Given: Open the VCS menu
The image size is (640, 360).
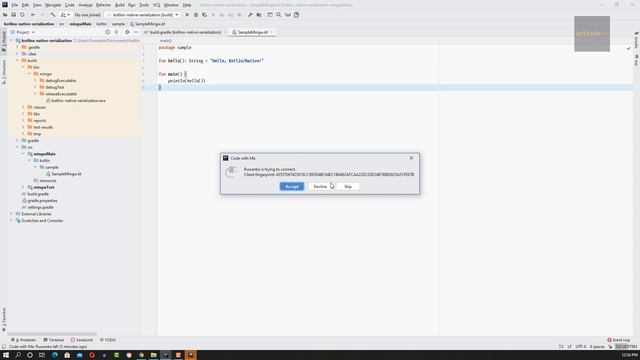Looking at the screenshot, I should pos(156,5).
